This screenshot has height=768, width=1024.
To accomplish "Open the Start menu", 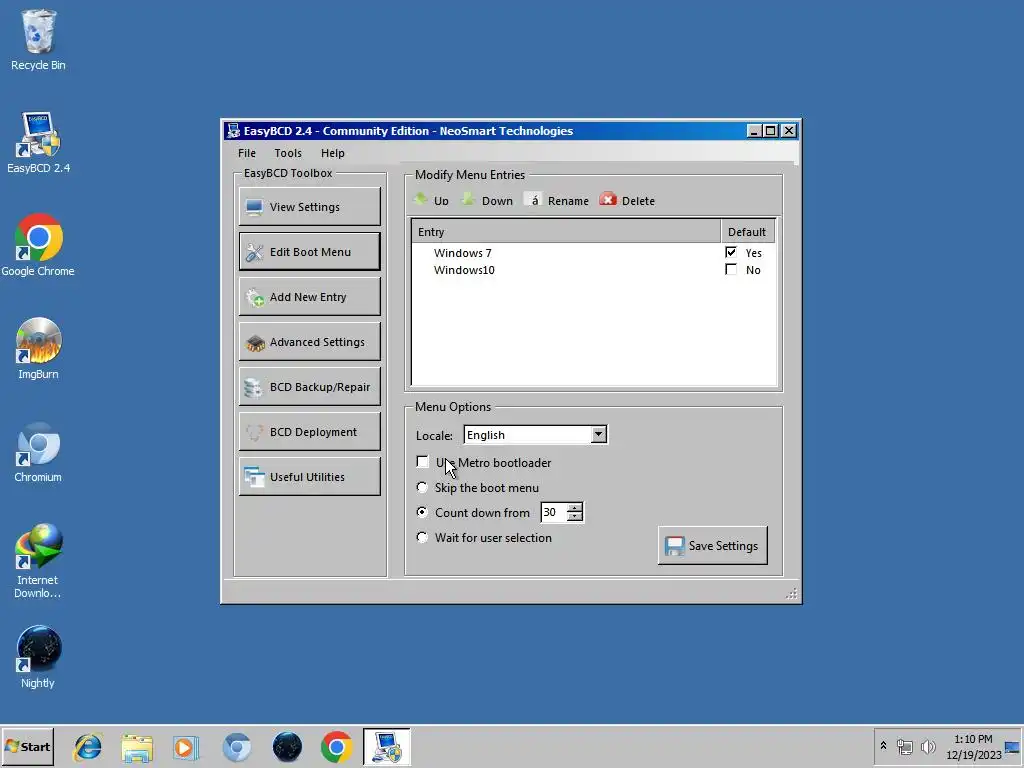I will (x=27, y=746).
